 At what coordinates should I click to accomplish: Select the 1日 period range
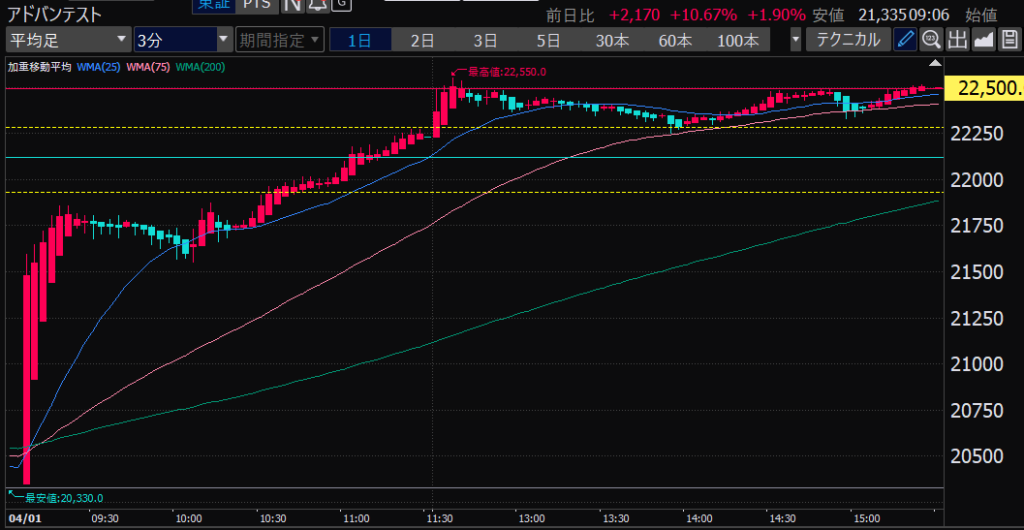click(359, 40)
